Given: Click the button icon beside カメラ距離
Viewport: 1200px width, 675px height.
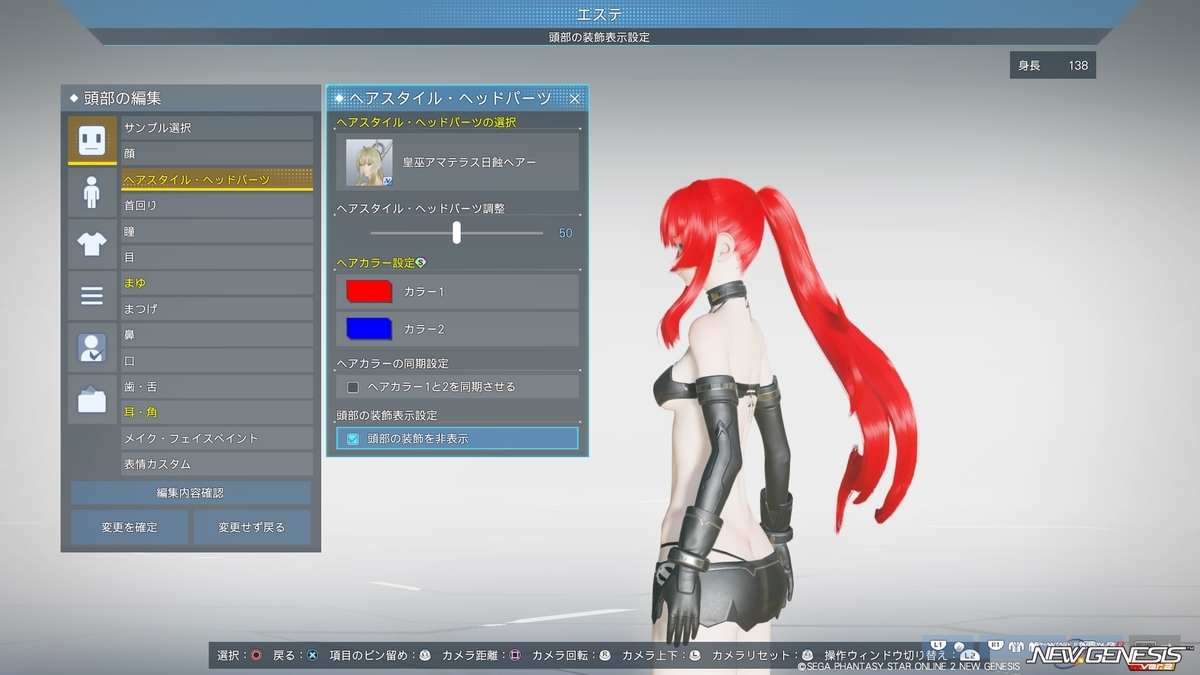Looking at the screenshot, I should [x=515, y=655].
